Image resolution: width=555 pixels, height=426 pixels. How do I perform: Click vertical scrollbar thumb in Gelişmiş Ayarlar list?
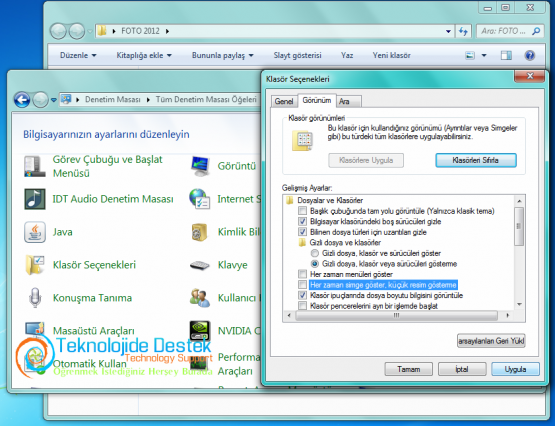click(519, 226)
